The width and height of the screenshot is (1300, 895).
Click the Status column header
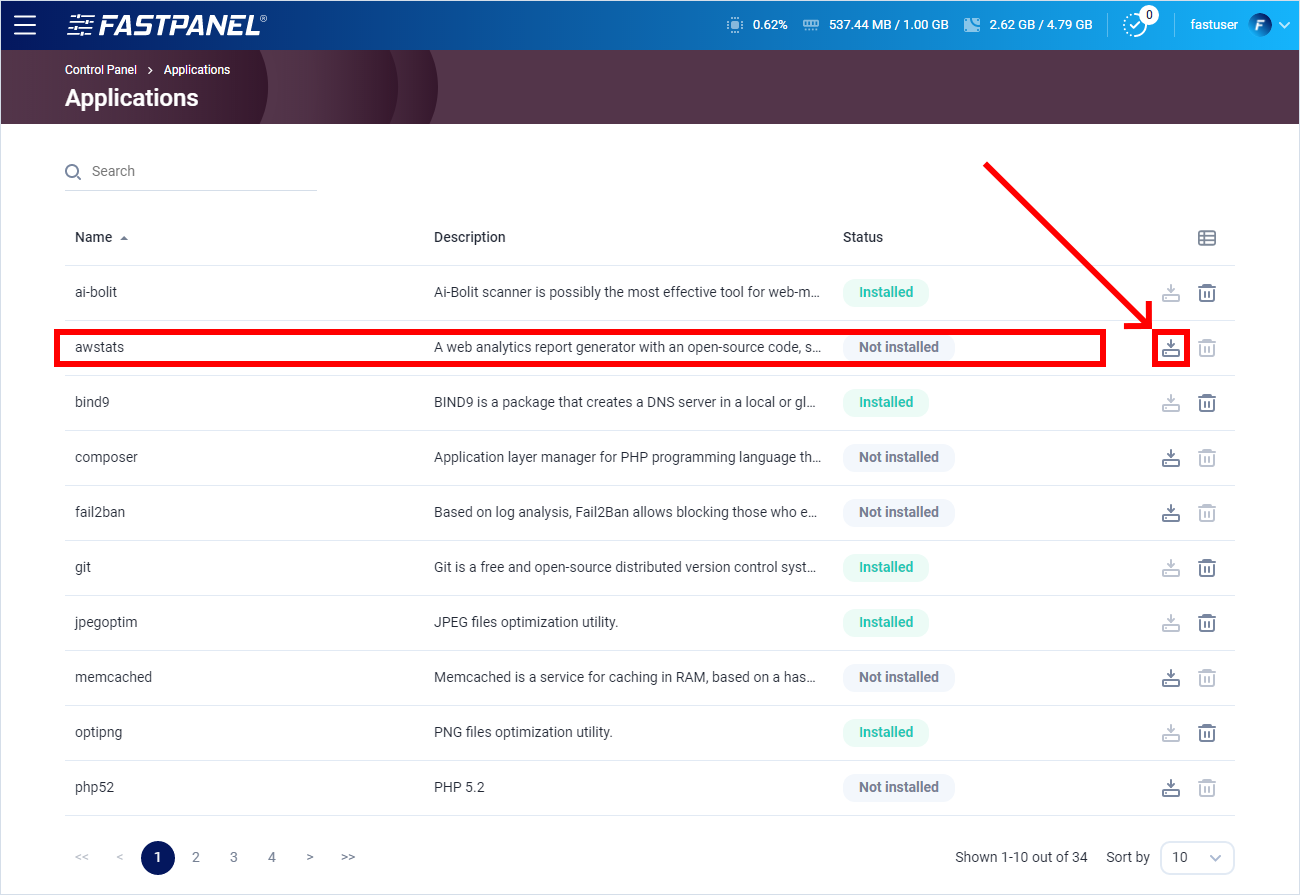click(x=863, y=237)
